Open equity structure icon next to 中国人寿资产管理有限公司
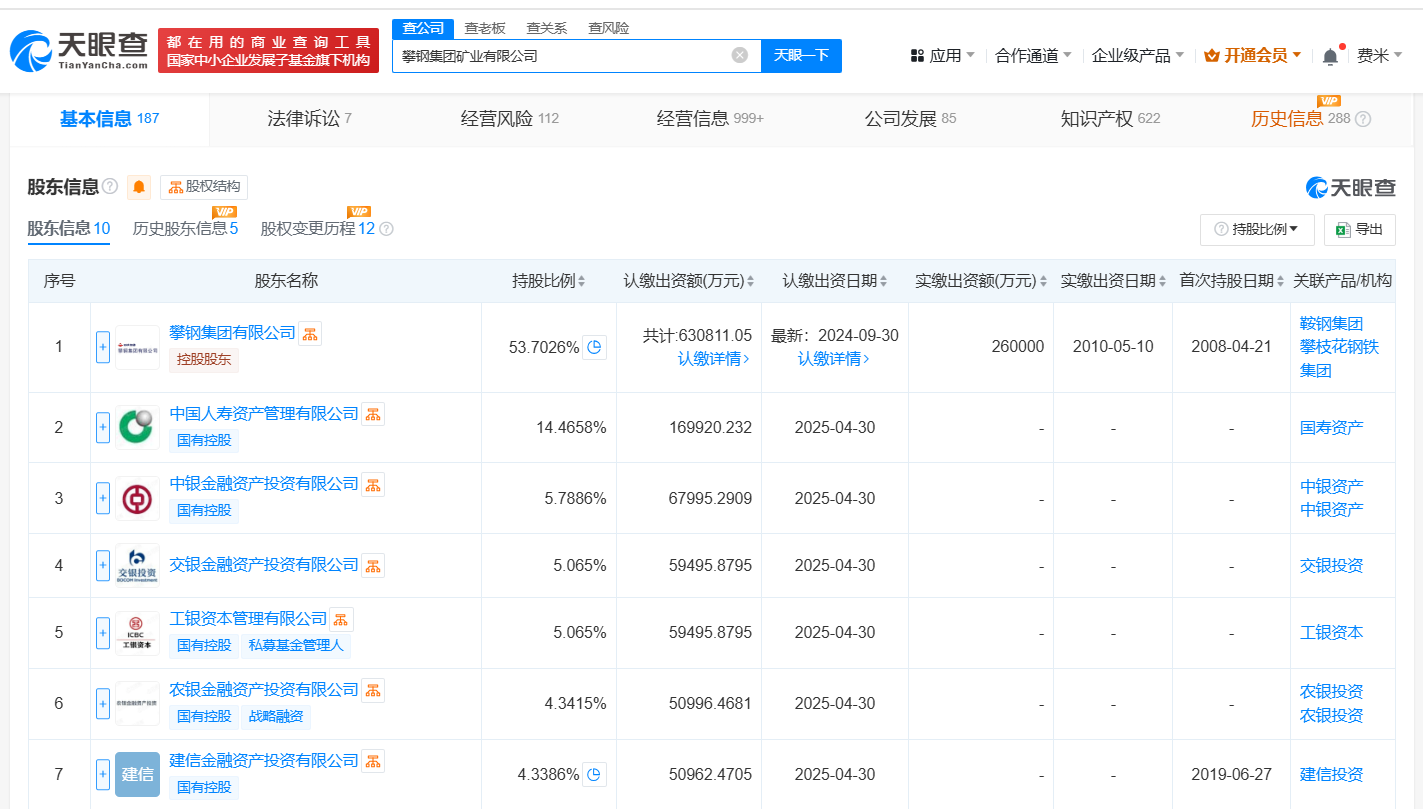 pyautogui.click(x=372, y=414)
